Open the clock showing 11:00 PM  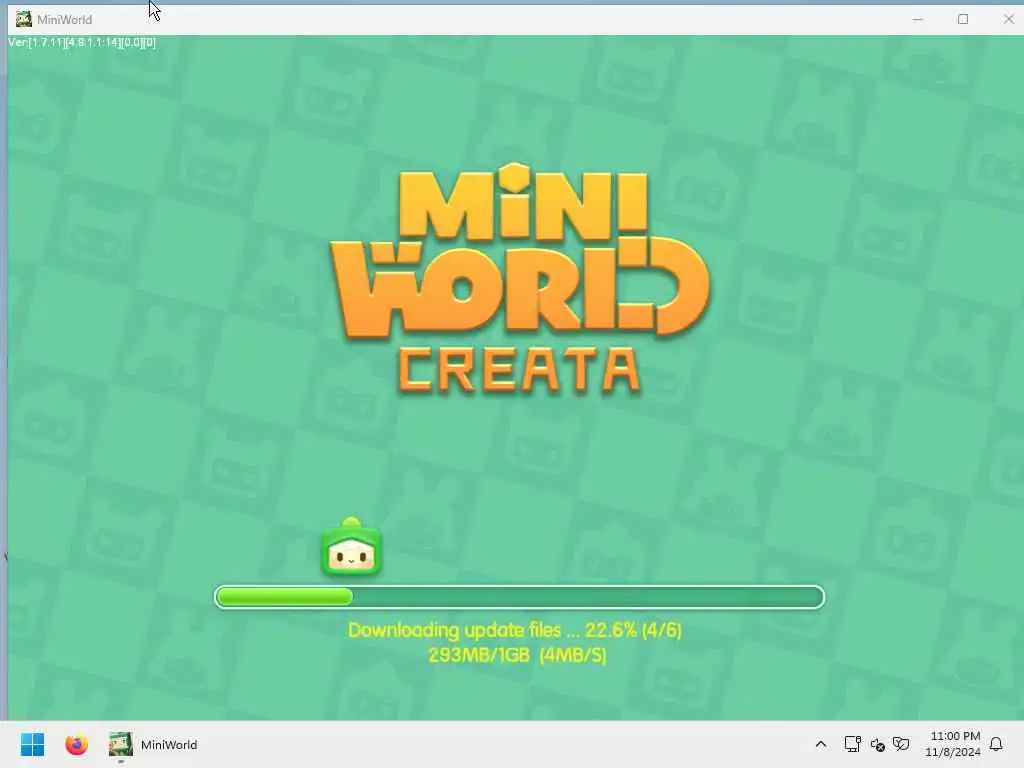point(953,744)
